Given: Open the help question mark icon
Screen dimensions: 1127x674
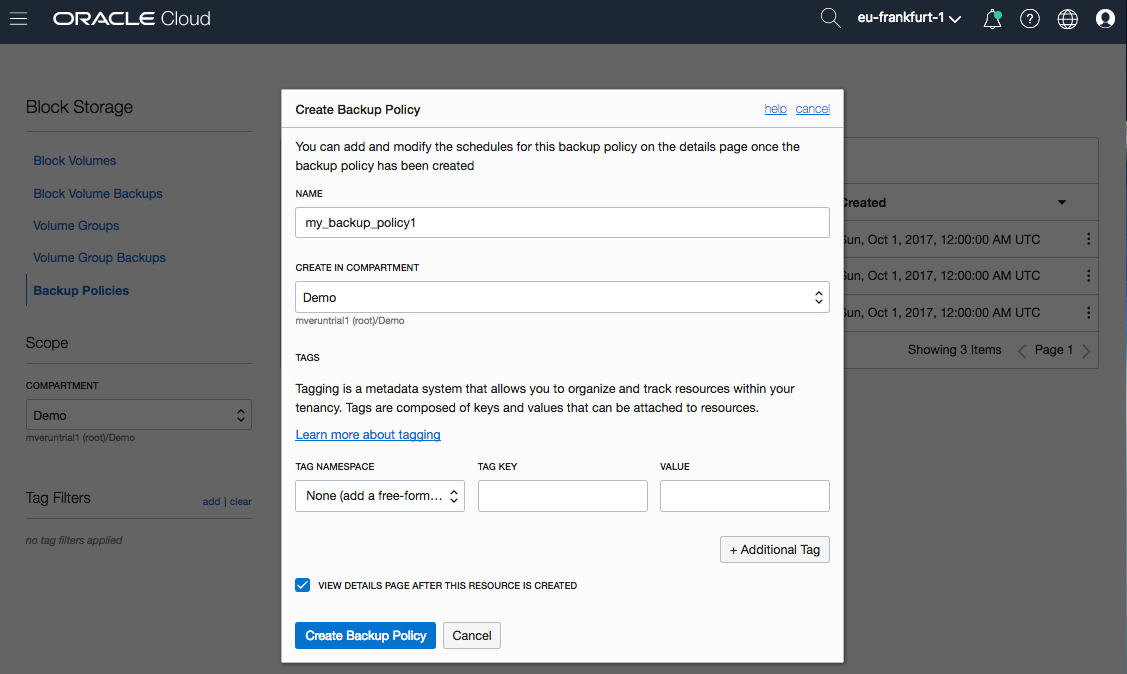Looking at the screenshot, I should pos(1030,19).
